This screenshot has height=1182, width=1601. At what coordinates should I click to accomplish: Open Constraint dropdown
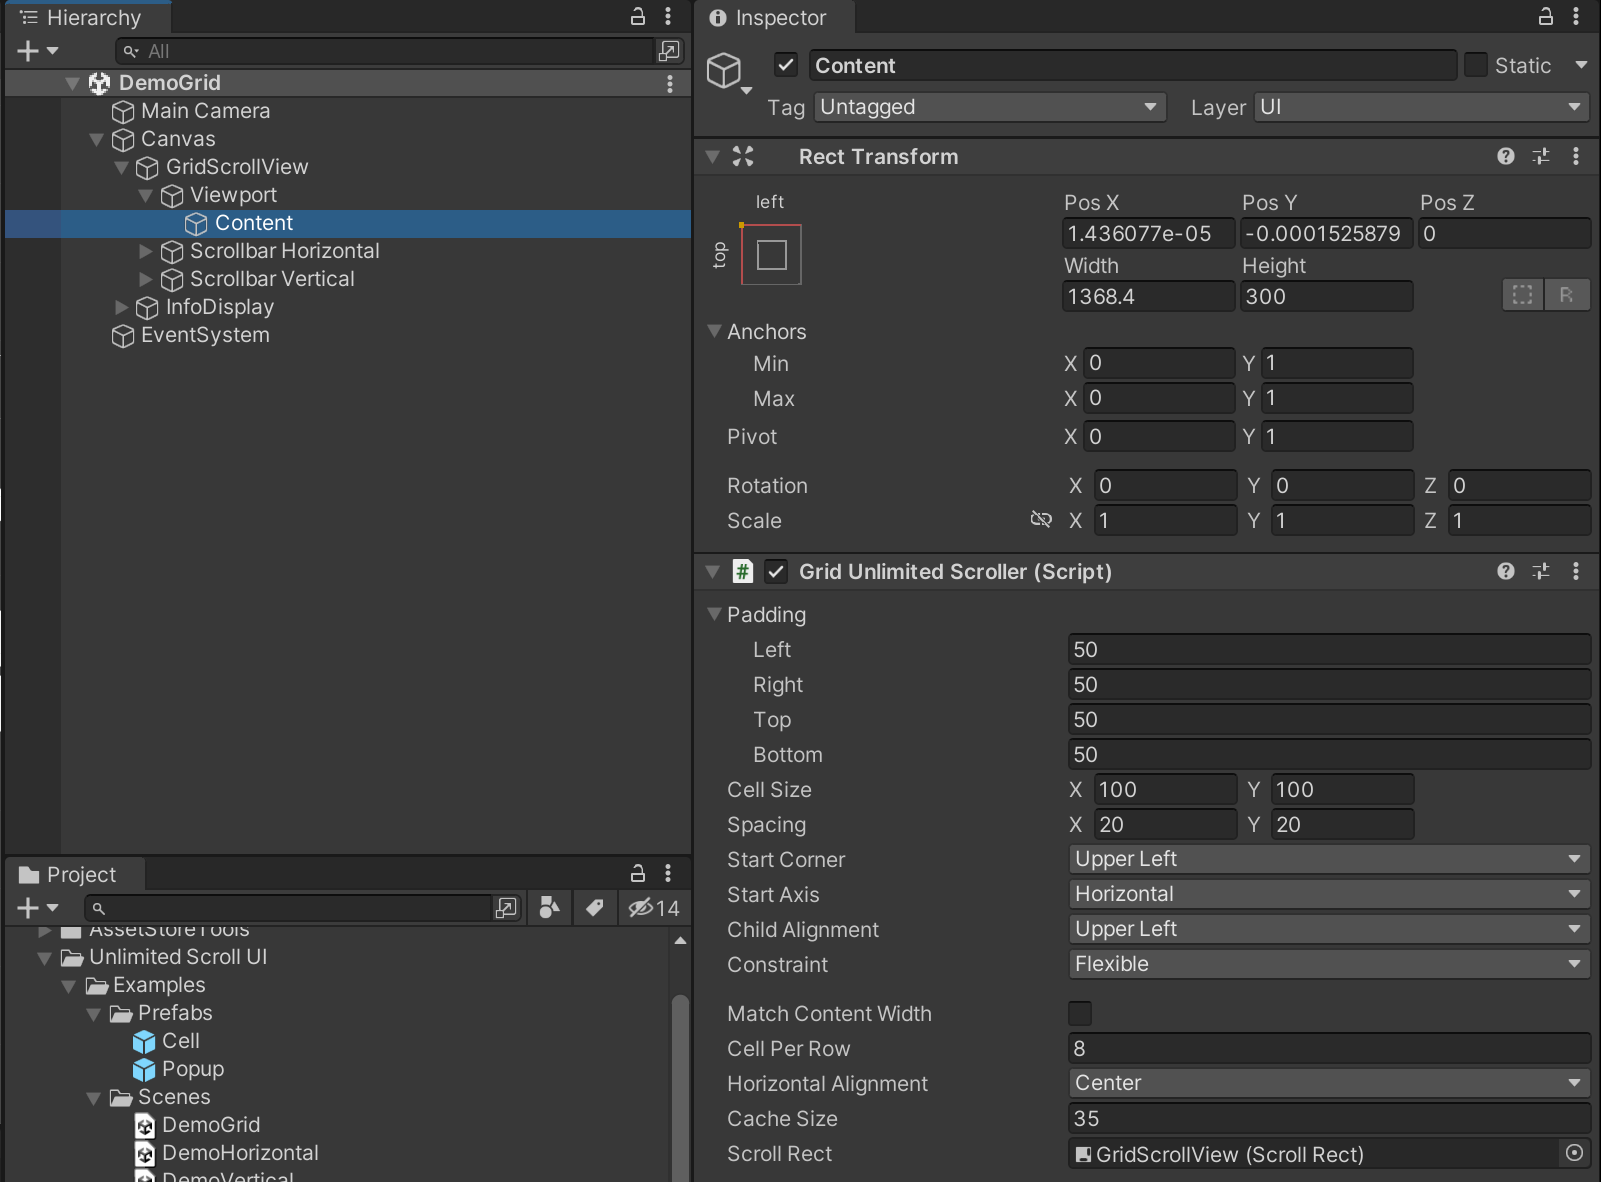(x=1329, y=964)
